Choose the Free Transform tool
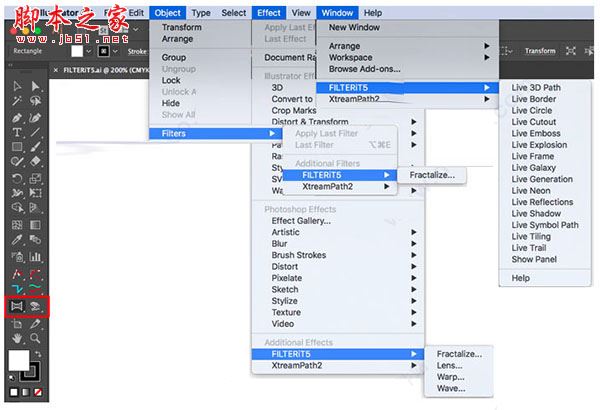The width and height of the screenshot is (600, 410). (35, 193)
